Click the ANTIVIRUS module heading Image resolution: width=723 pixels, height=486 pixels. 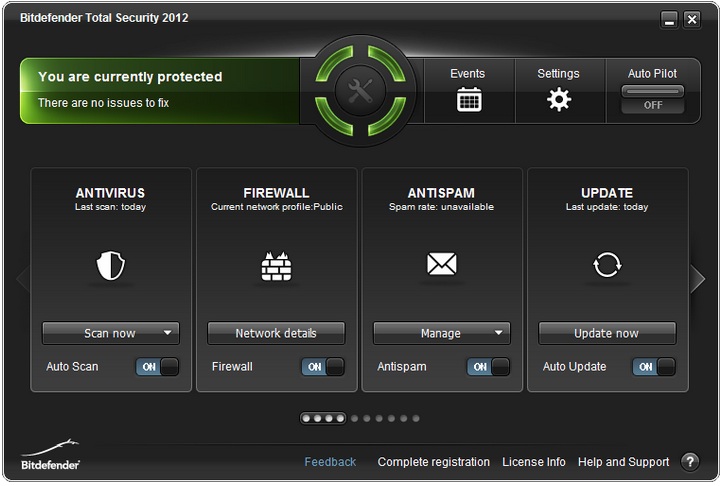(110, 193)
